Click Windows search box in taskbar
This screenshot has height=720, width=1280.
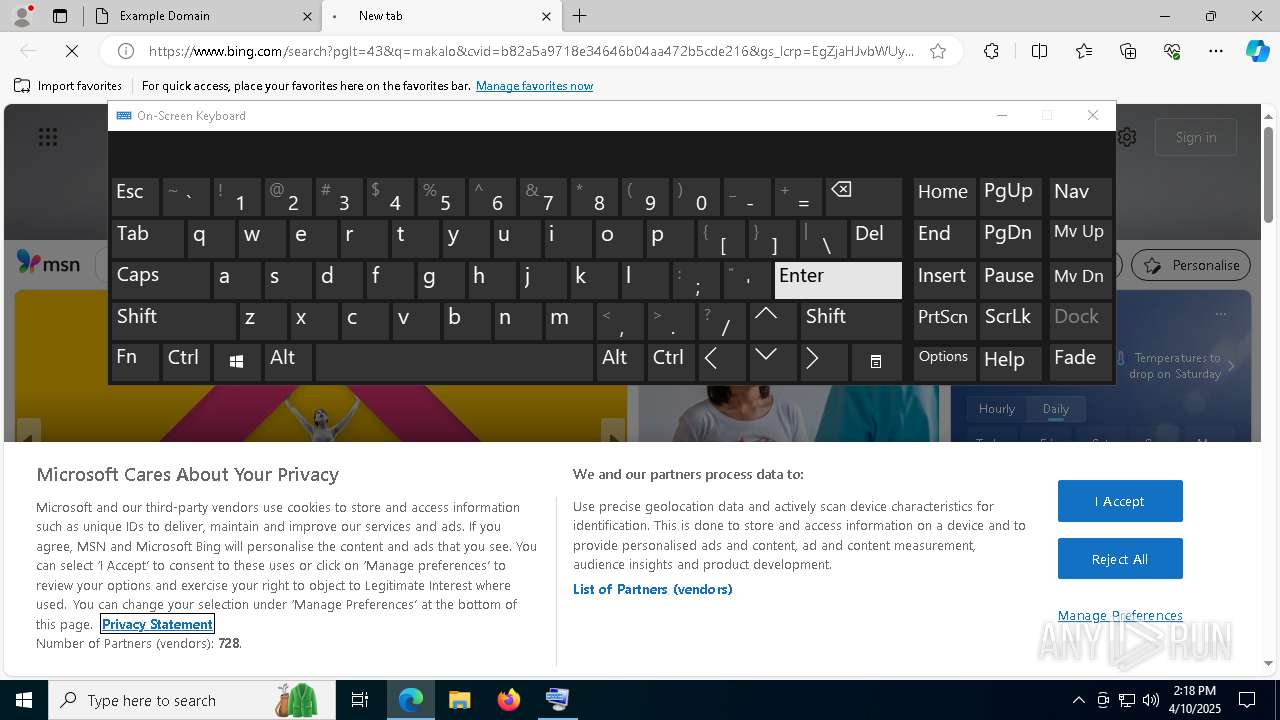tap(192, 700)
